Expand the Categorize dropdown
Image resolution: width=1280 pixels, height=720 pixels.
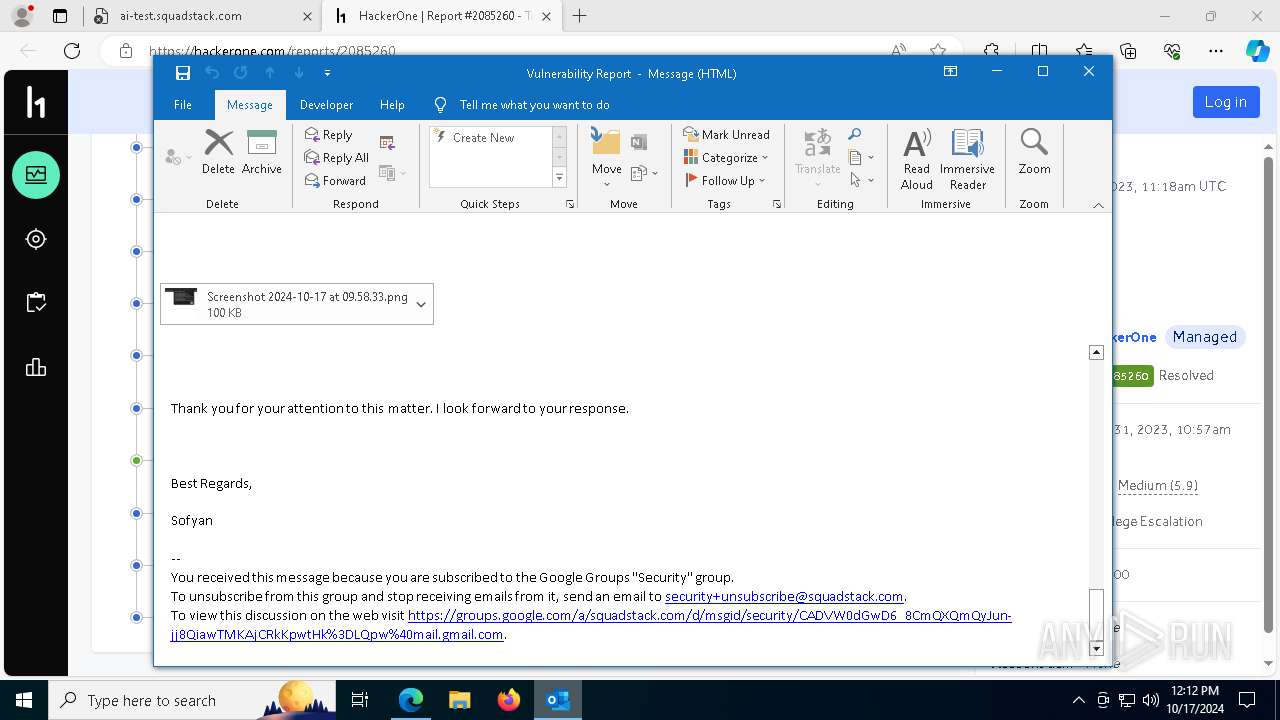765,158
